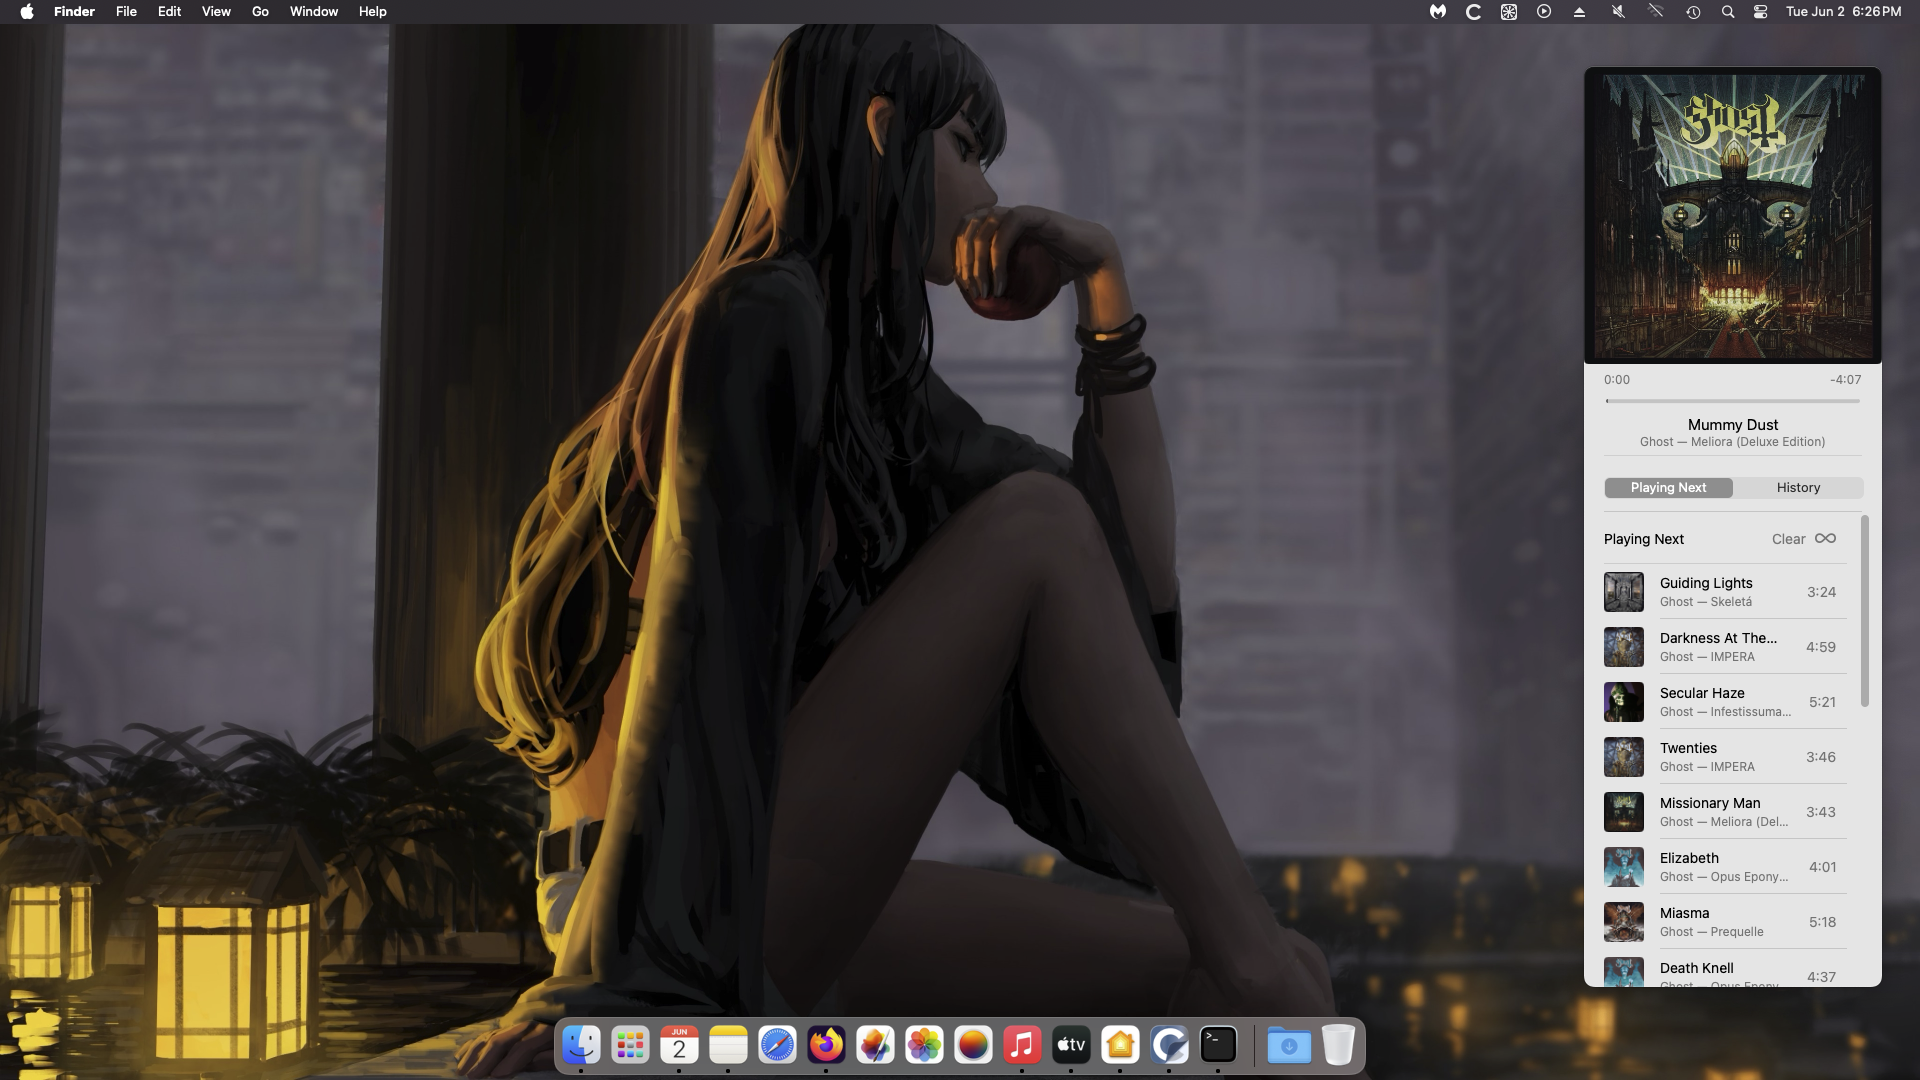
Task: Click the eject menu bar icon
Action: (1580, 12)
